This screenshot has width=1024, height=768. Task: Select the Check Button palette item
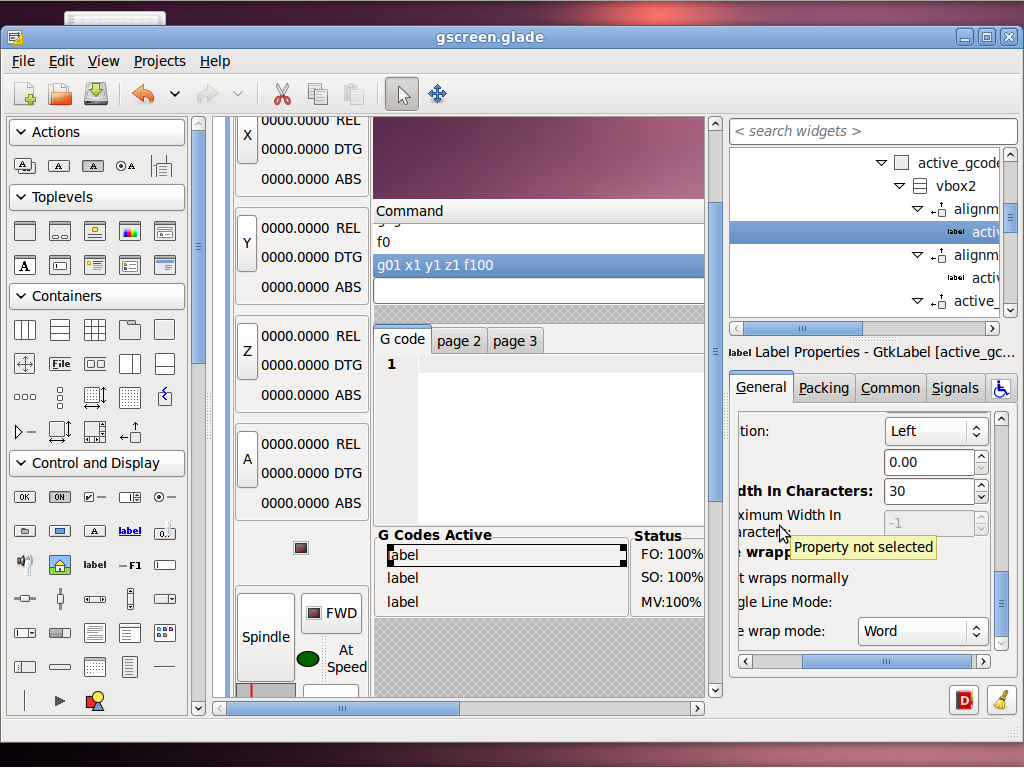click(95, 497)
